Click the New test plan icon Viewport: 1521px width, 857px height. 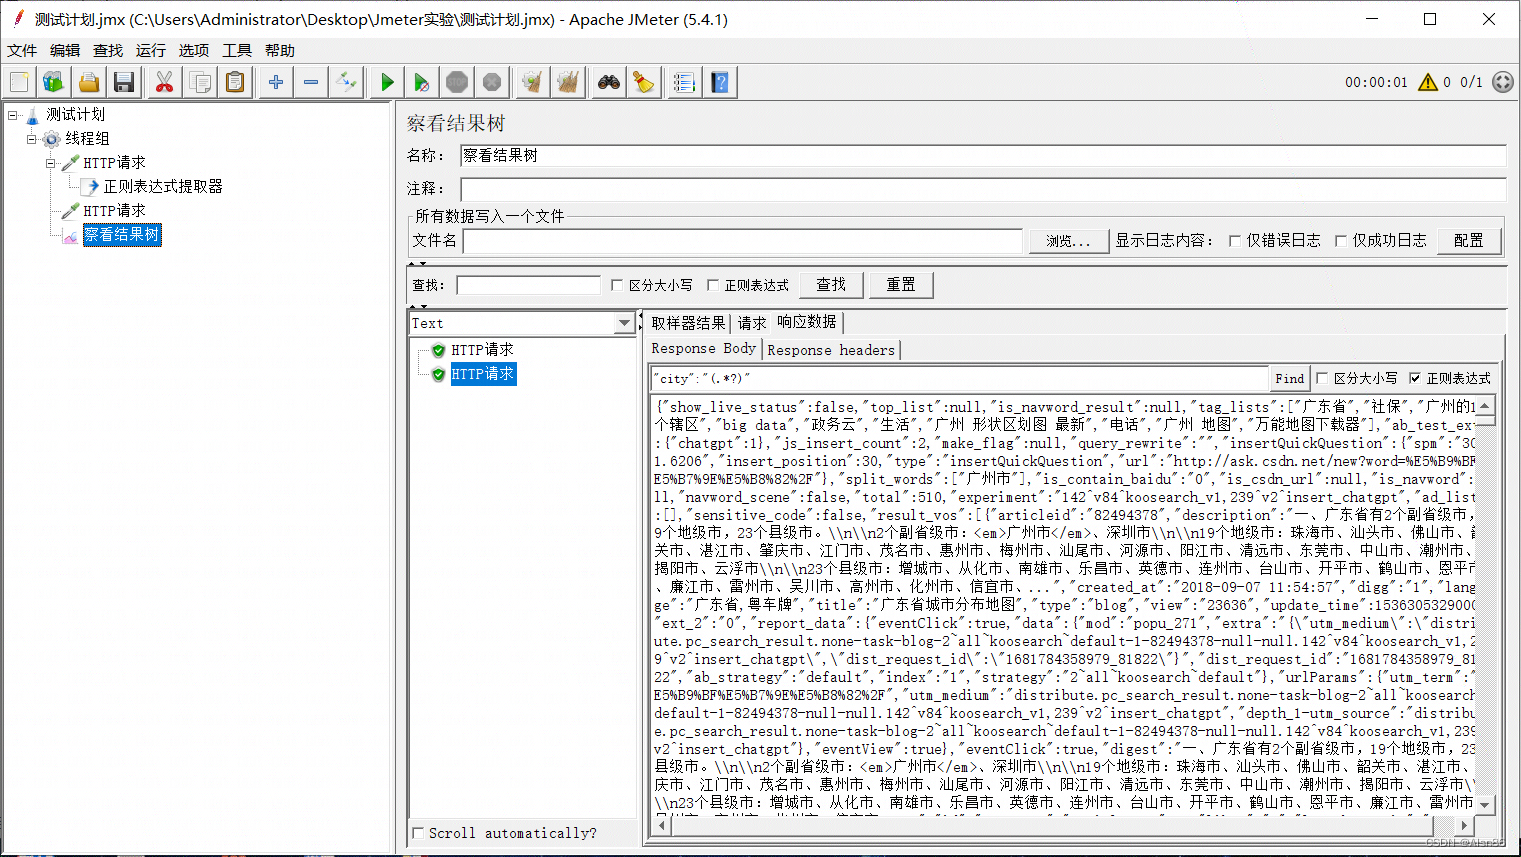(20, 82)
